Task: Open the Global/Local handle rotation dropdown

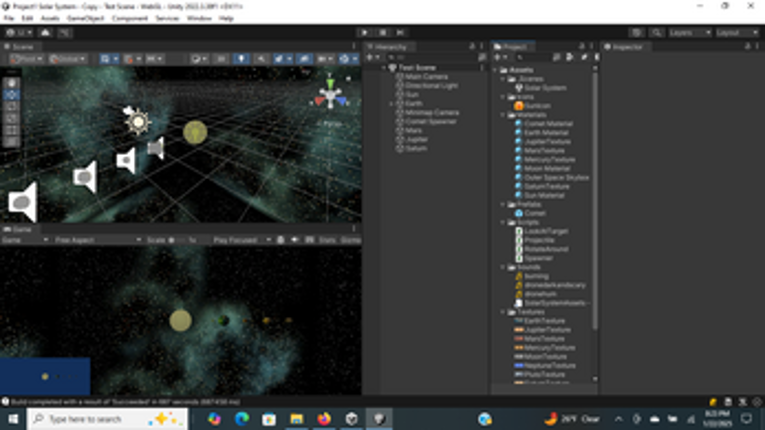Action: 67,59
